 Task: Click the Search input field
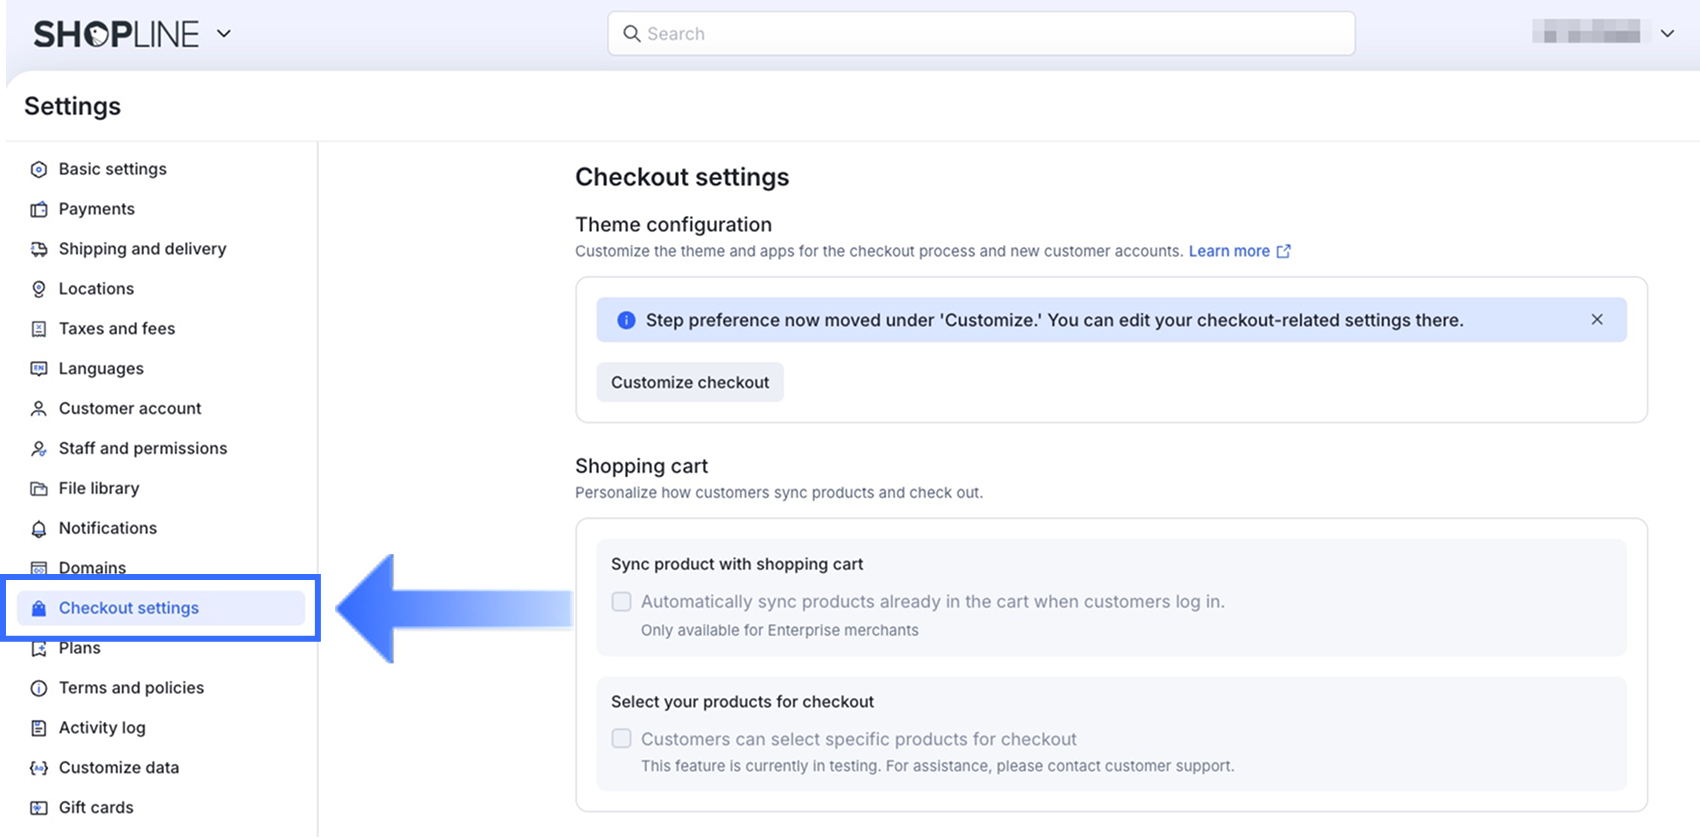tap(981, 34)
